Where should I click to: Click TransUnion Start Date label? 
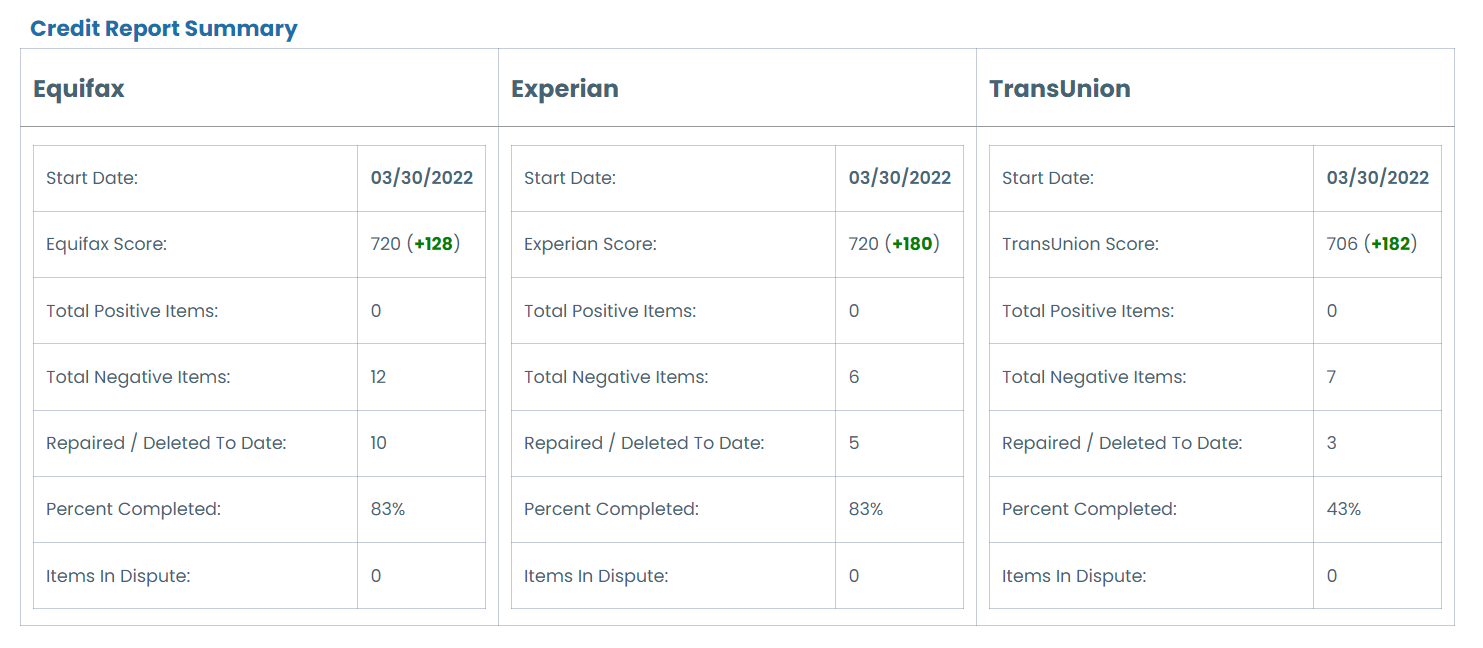coord(1048,178)
